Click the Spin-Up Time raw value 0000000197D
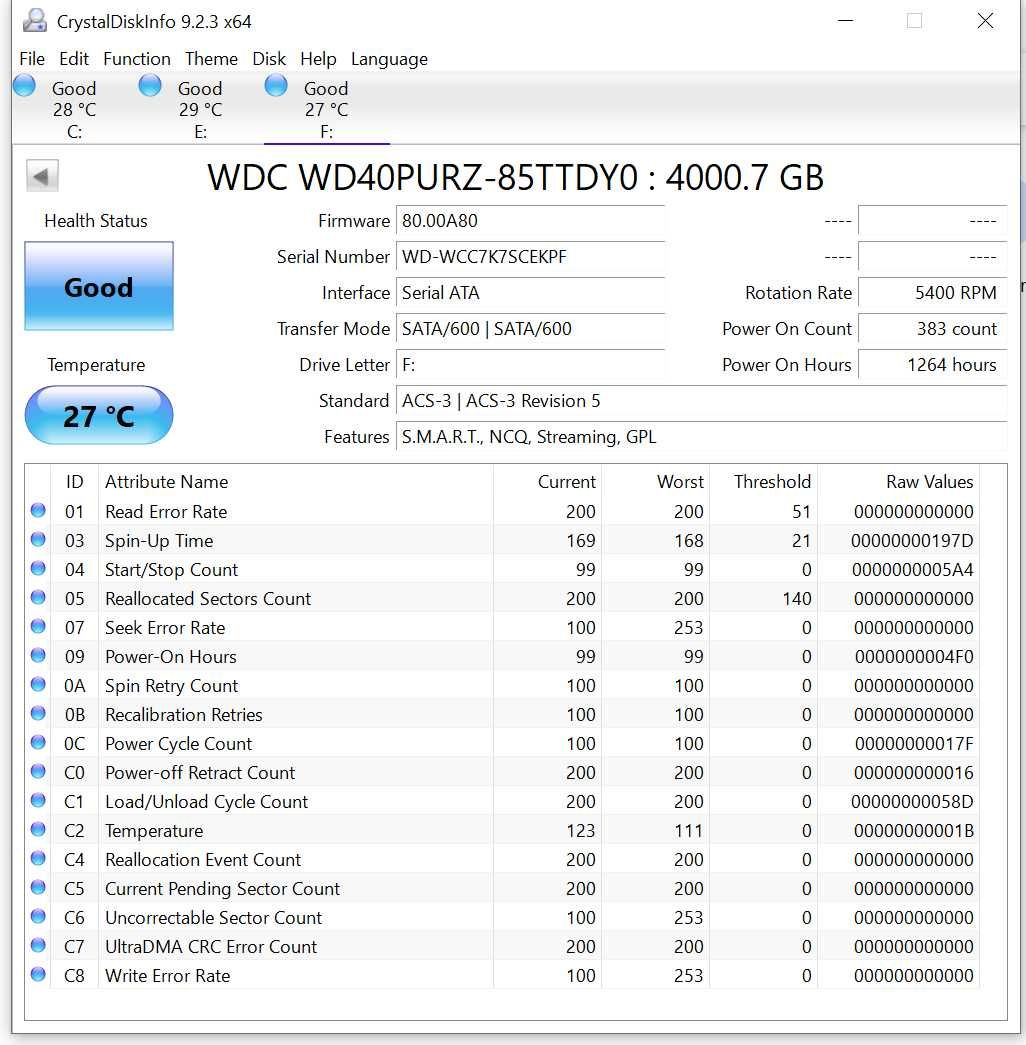1026x1045 pixels. click(x=911, y=540)
